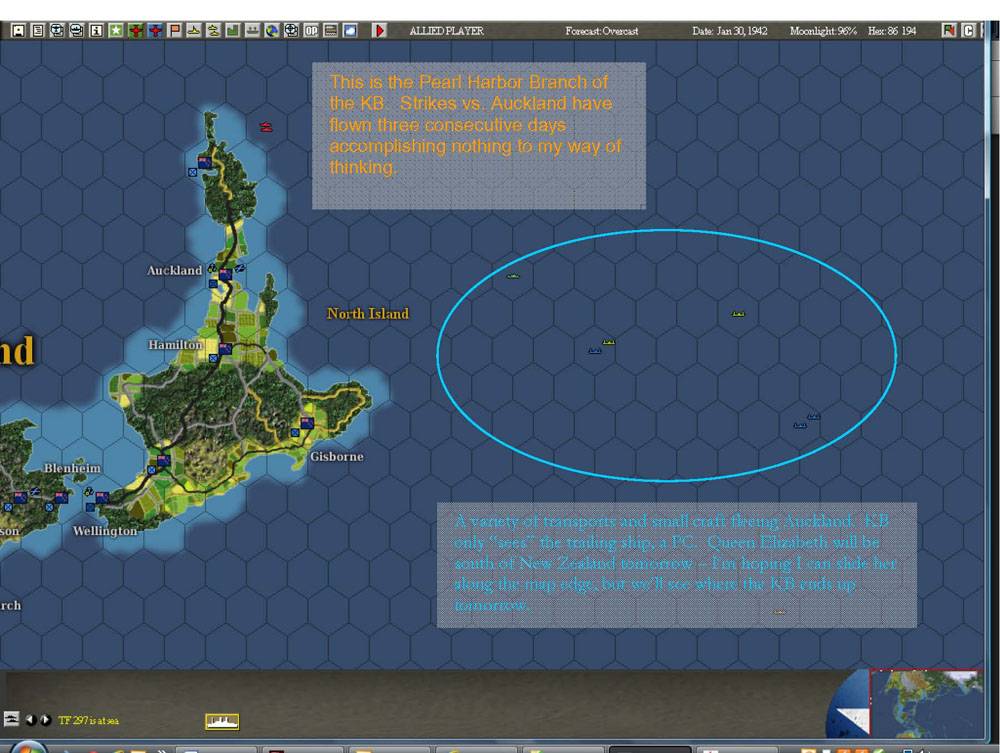This screenshot has width=1000, height=753.
Task: Click 'Moonlight: 96%' in top bar
Action: (x=823, y=31)
